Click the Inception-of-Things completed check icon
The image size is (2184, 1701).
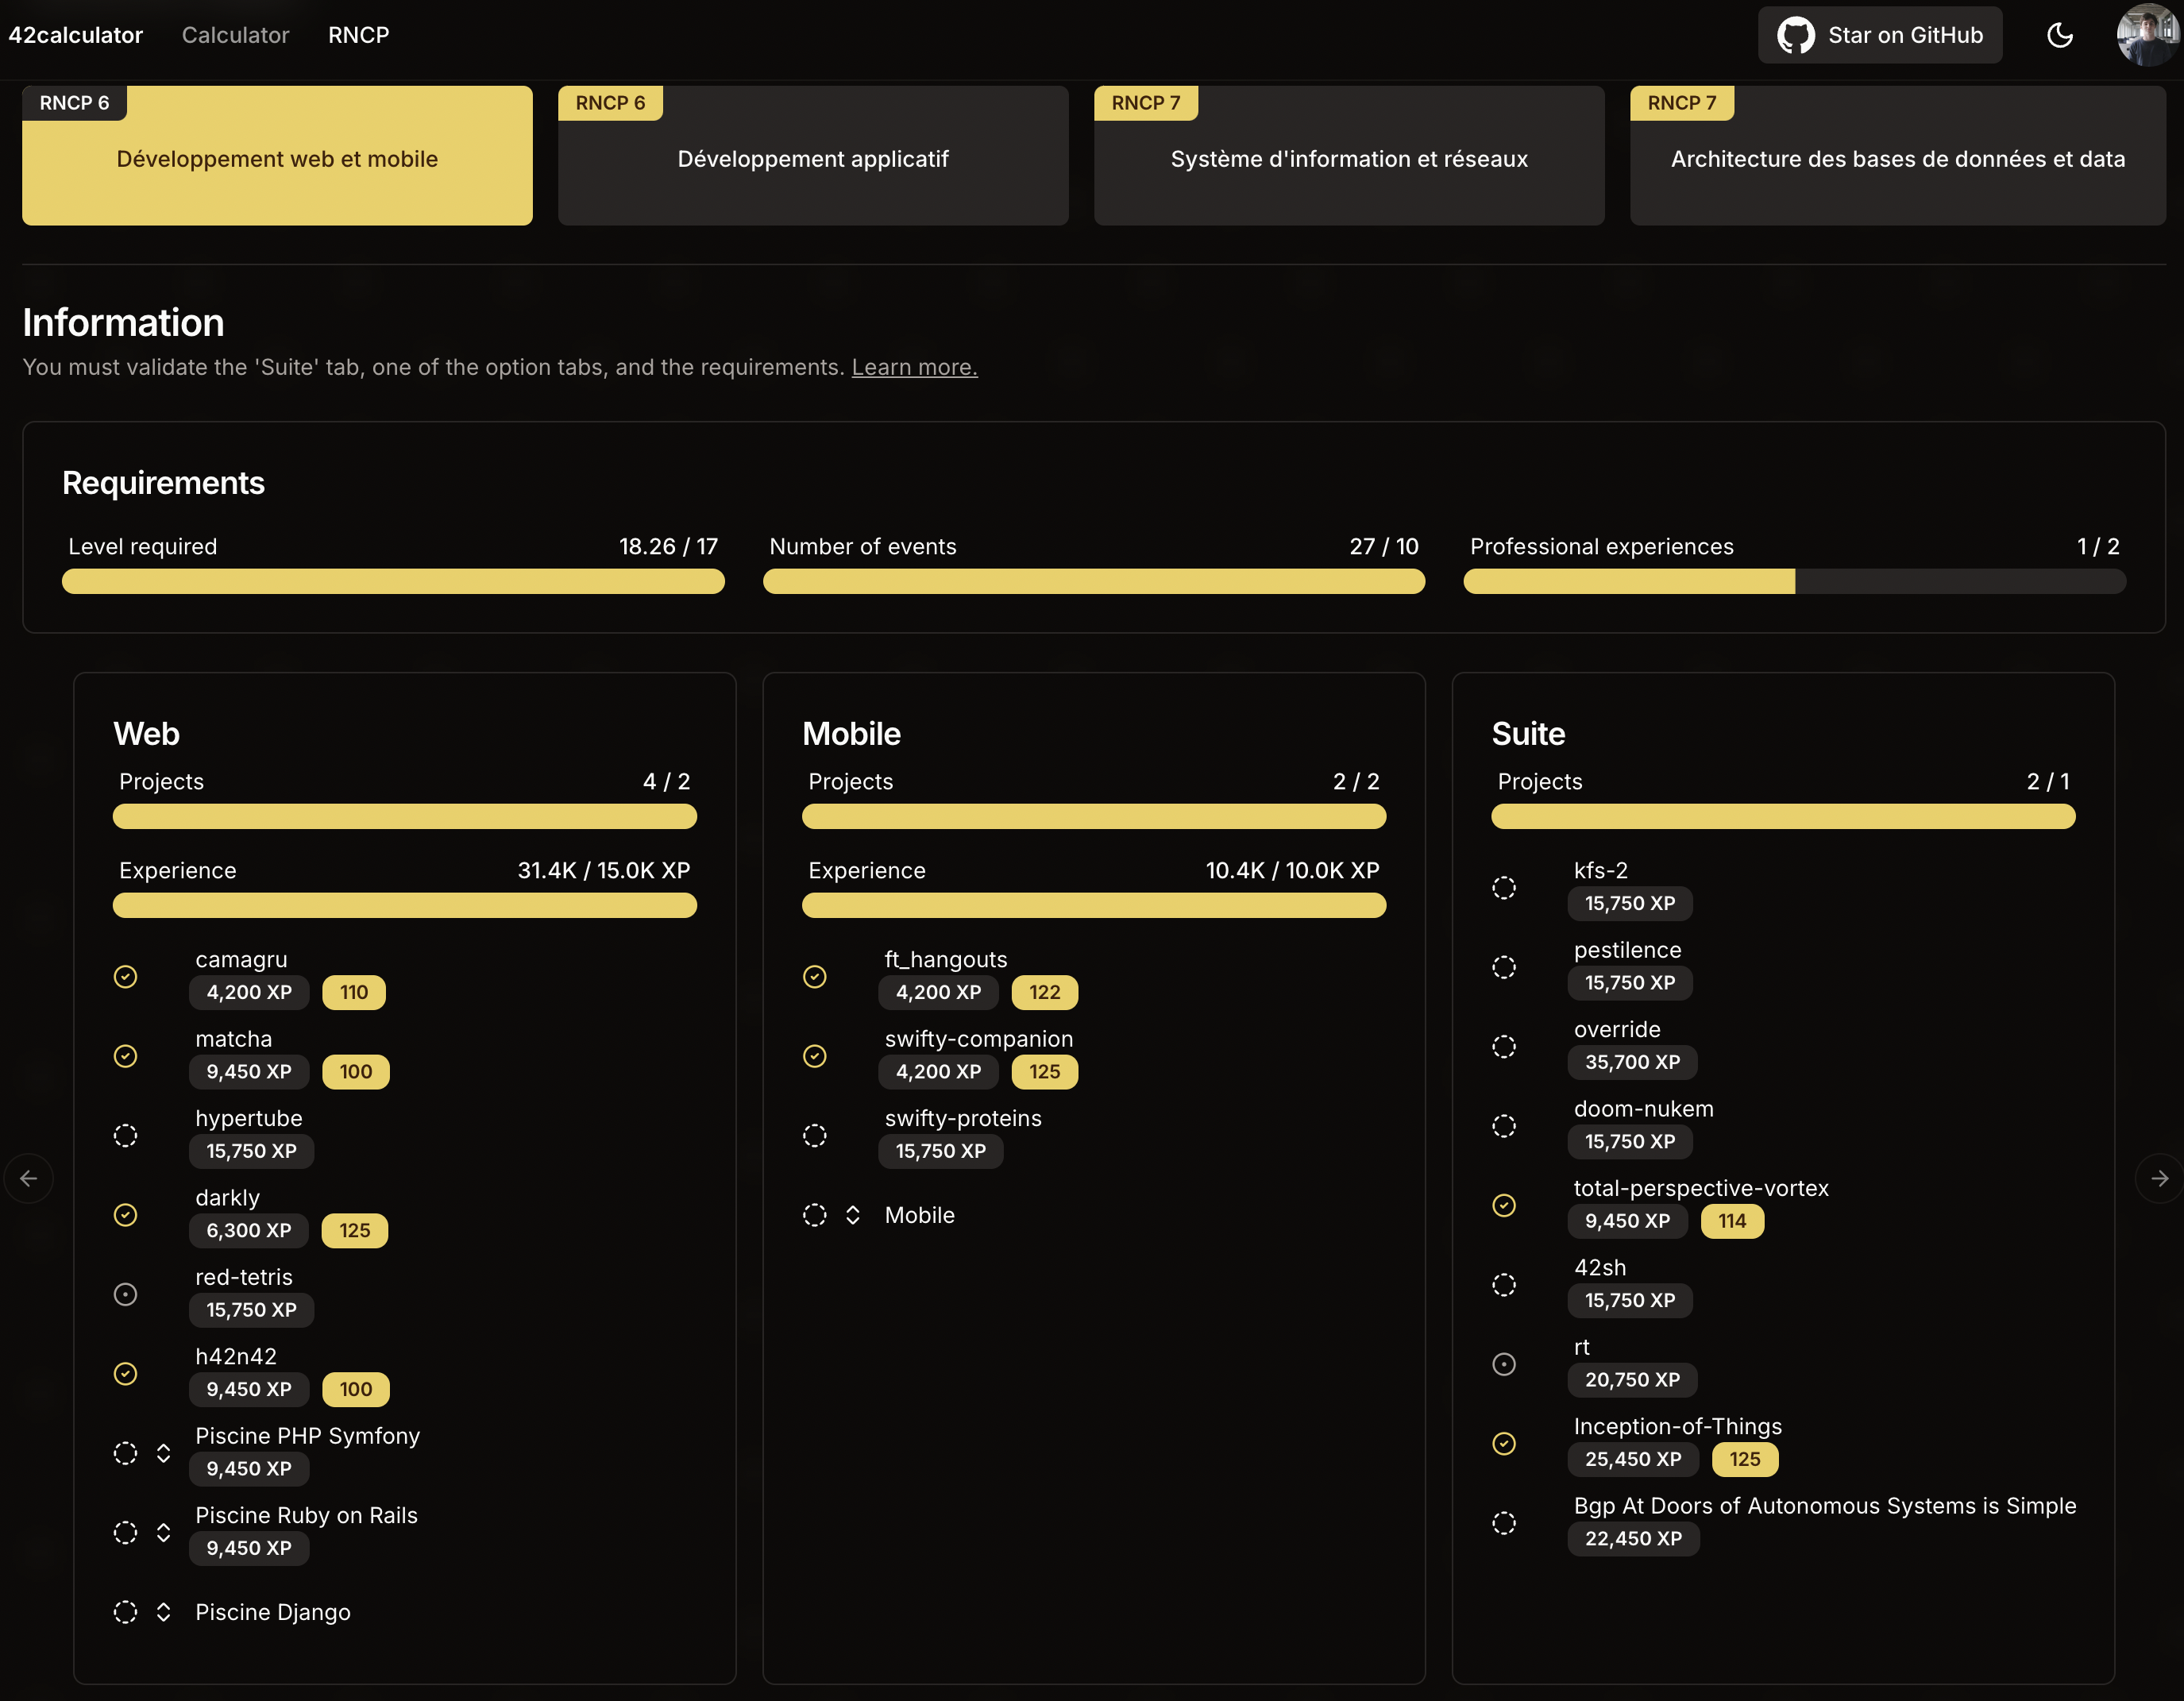point(1503,1443)
